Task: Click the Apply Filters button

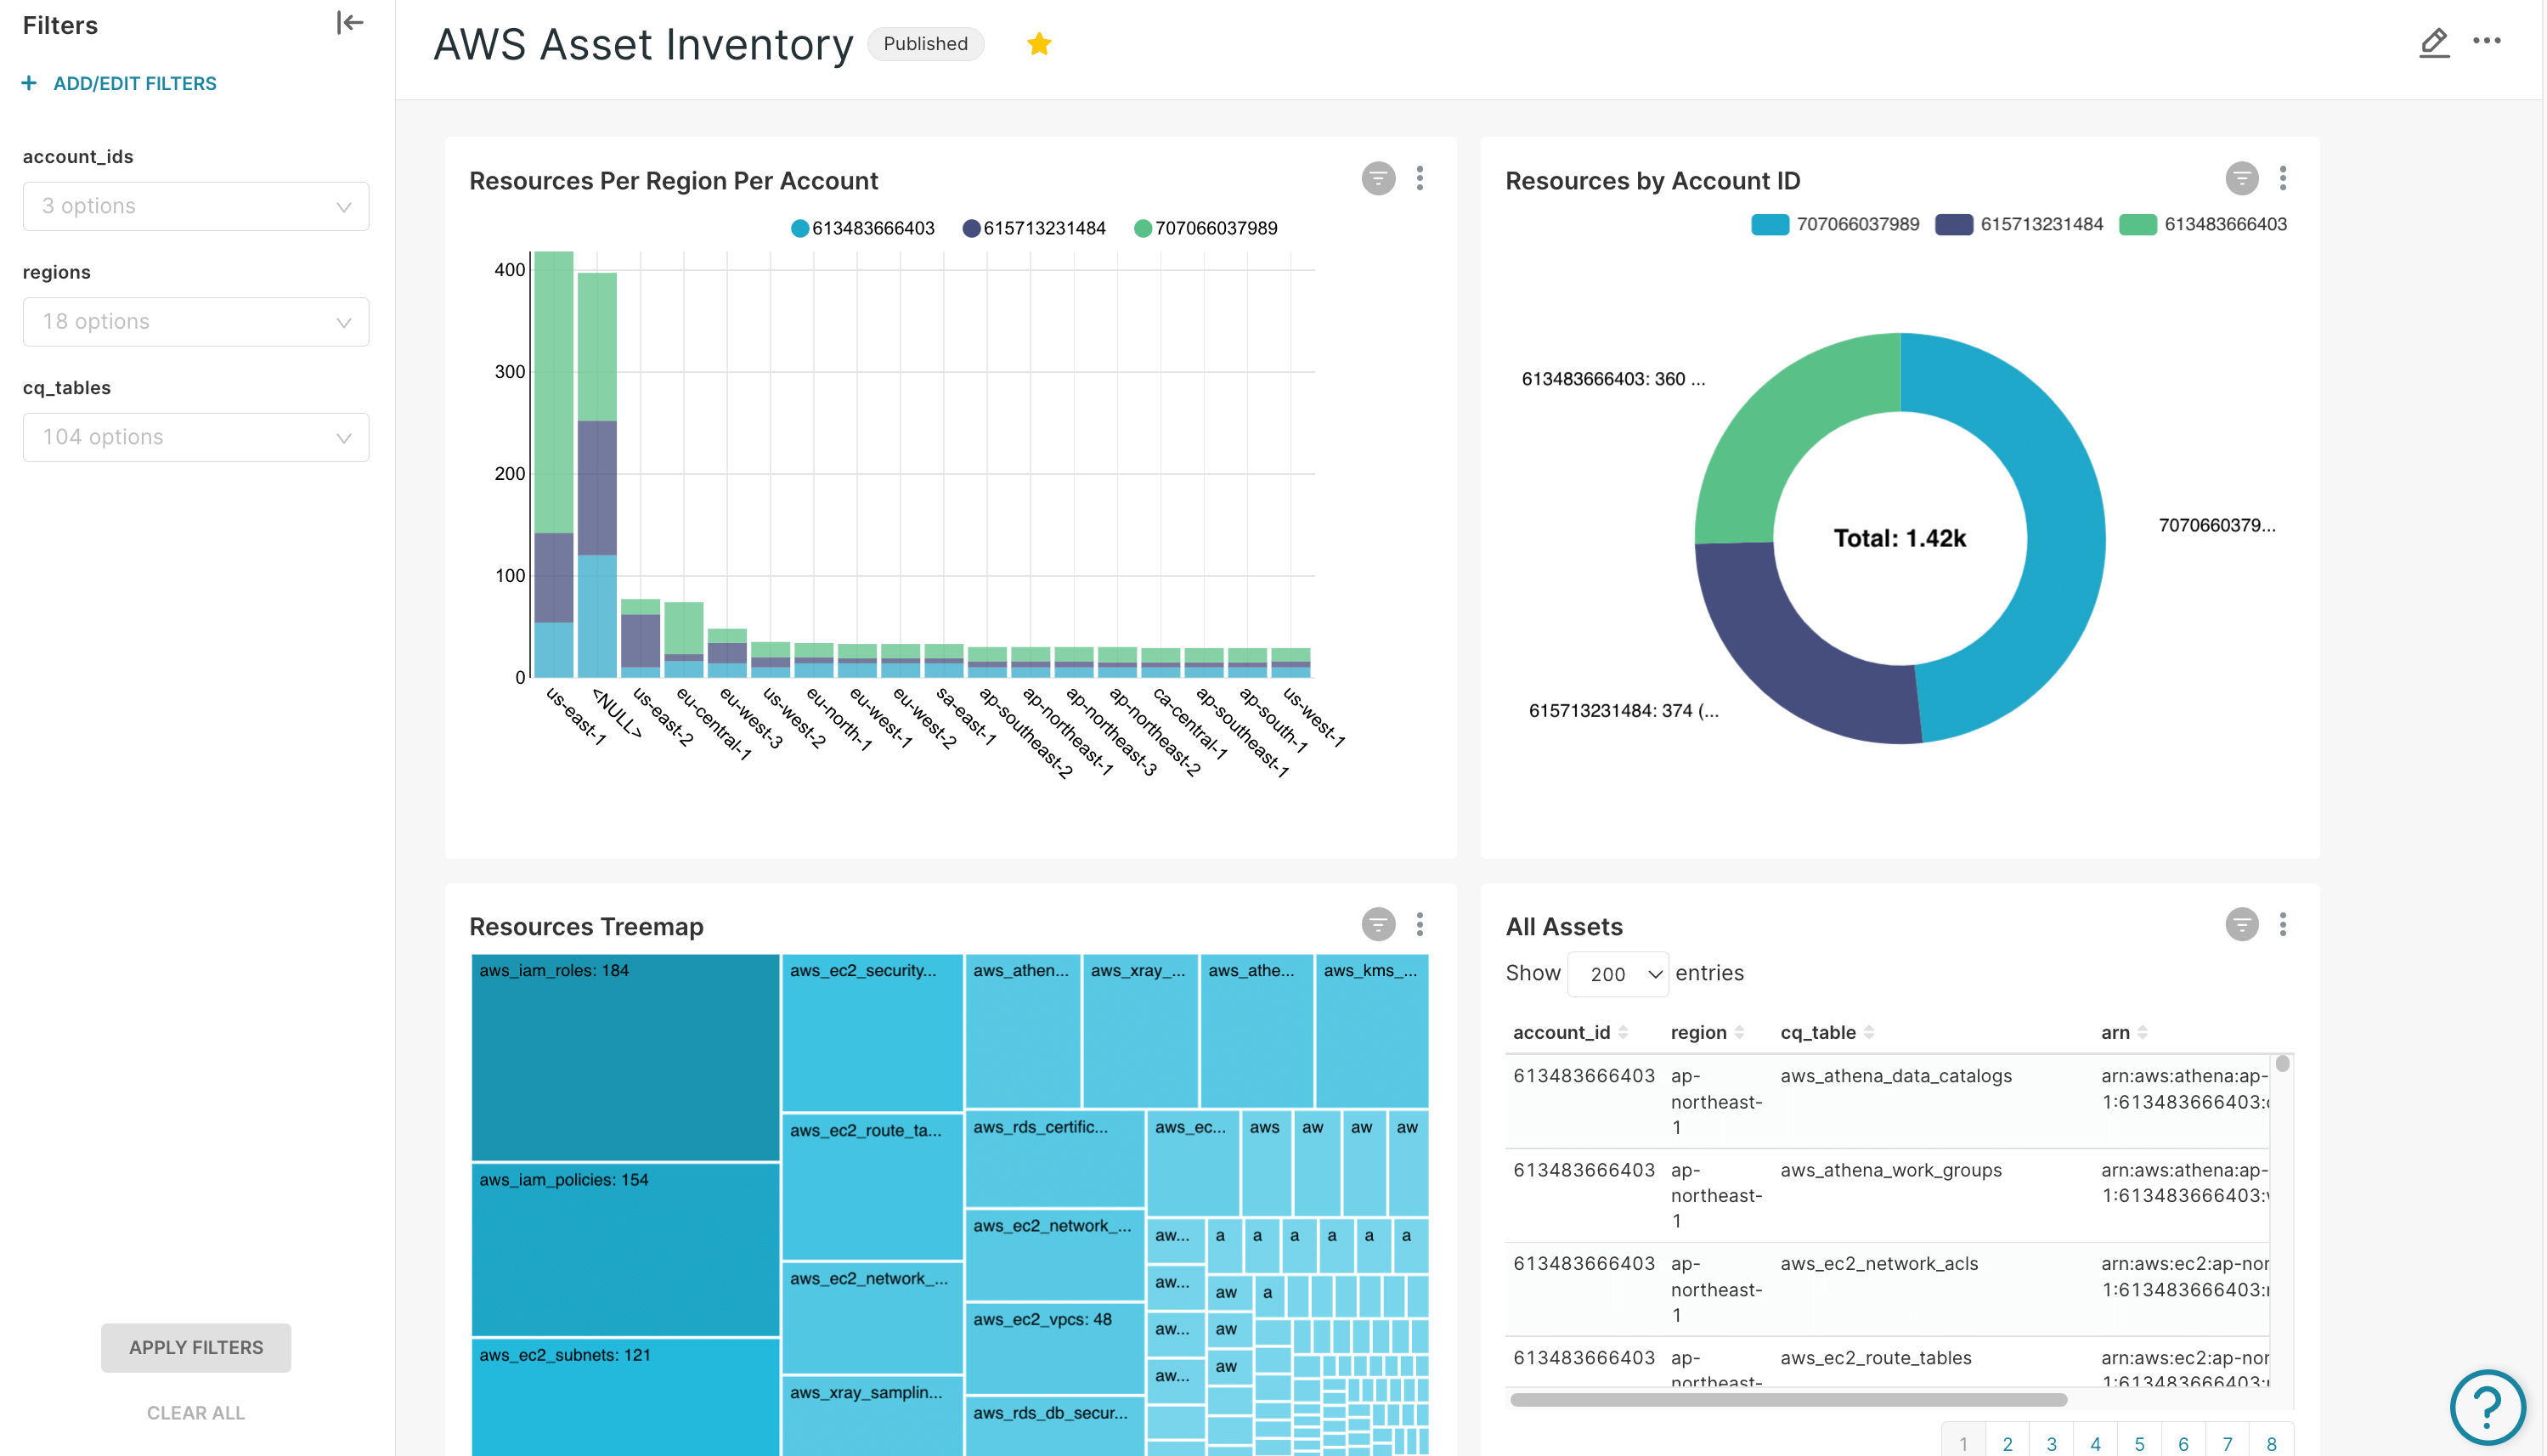Action: click(196, 1347)
